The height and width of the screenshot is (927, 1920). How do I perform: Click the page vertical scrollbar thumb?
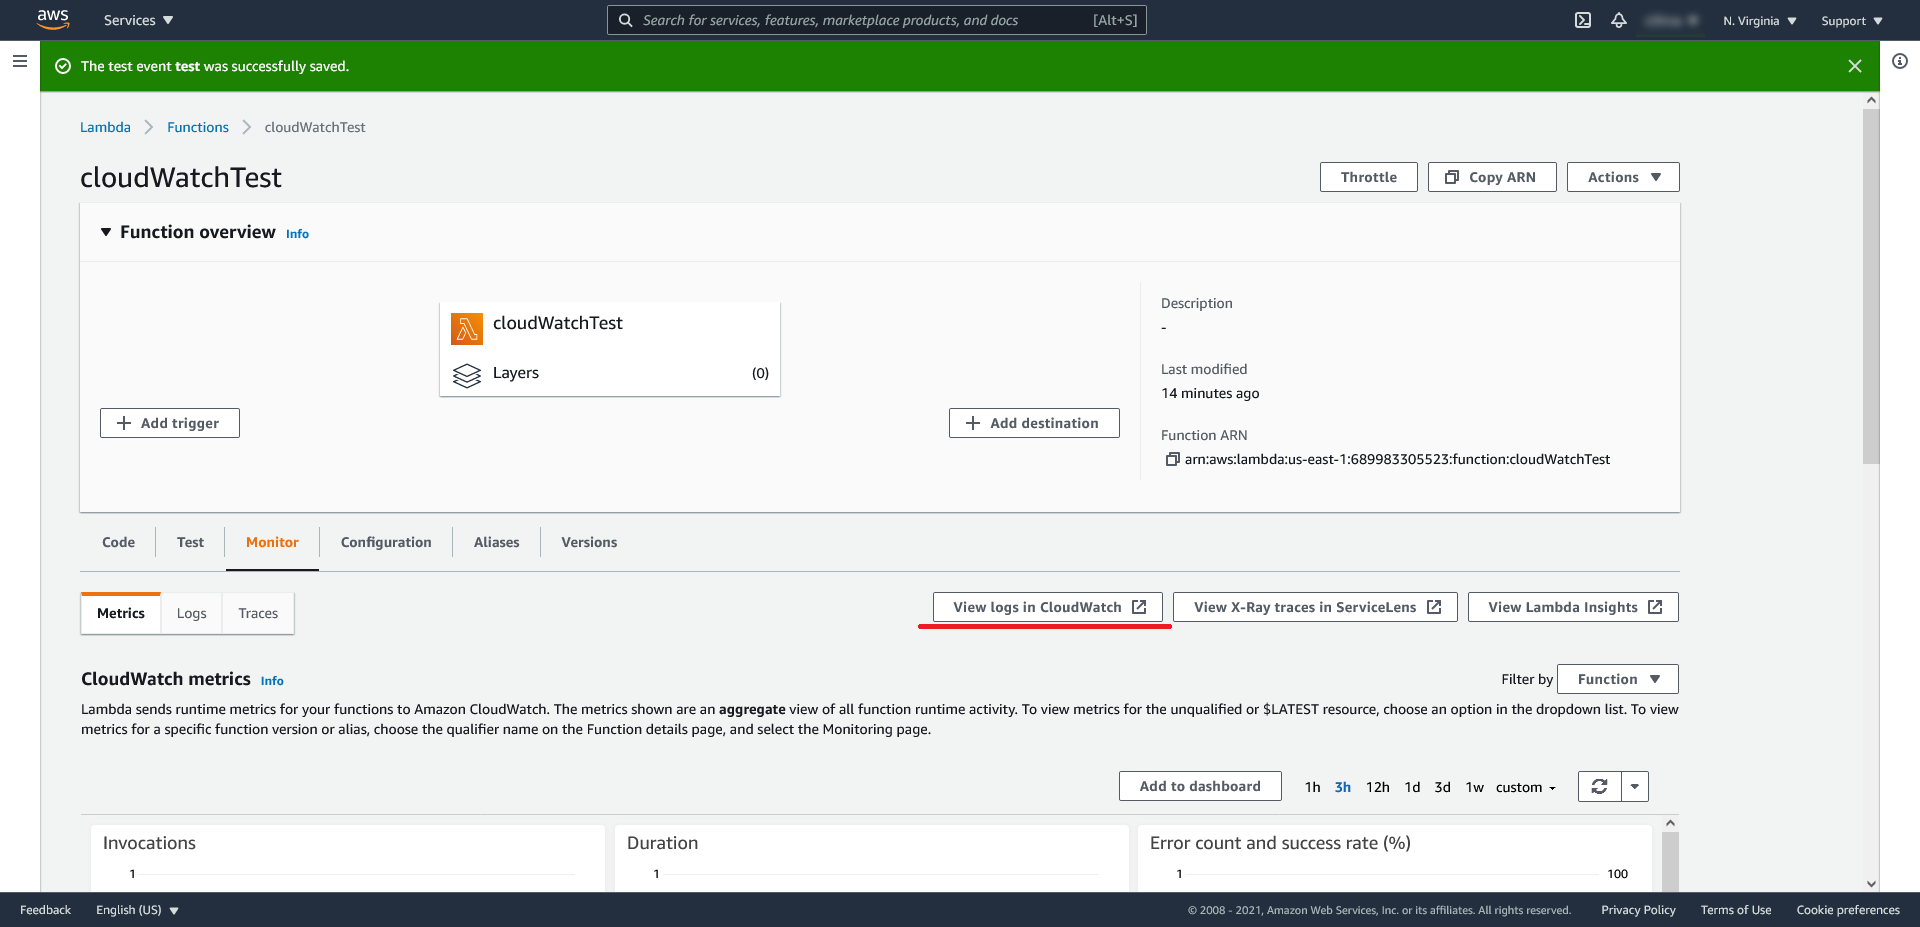(x=1871, y=287)
